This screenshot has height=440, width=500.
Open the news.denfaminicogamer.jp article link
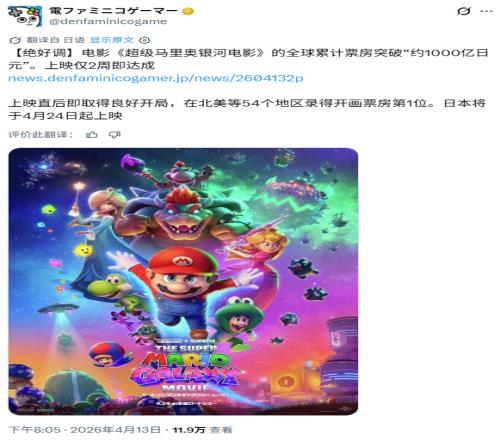(156, 78)
